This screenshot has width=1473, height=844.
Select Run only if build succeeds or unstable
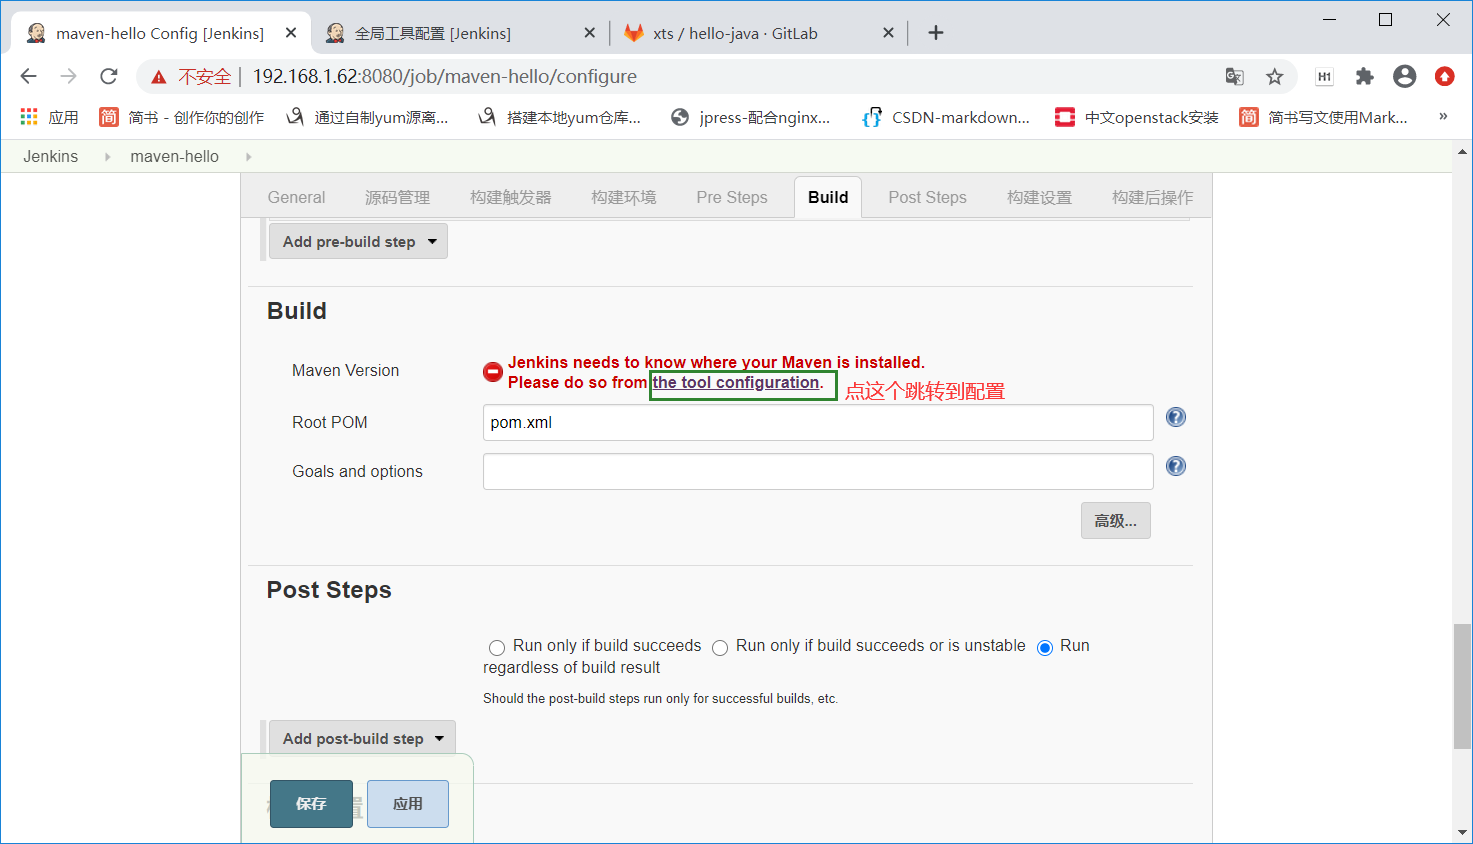(720, 648)
